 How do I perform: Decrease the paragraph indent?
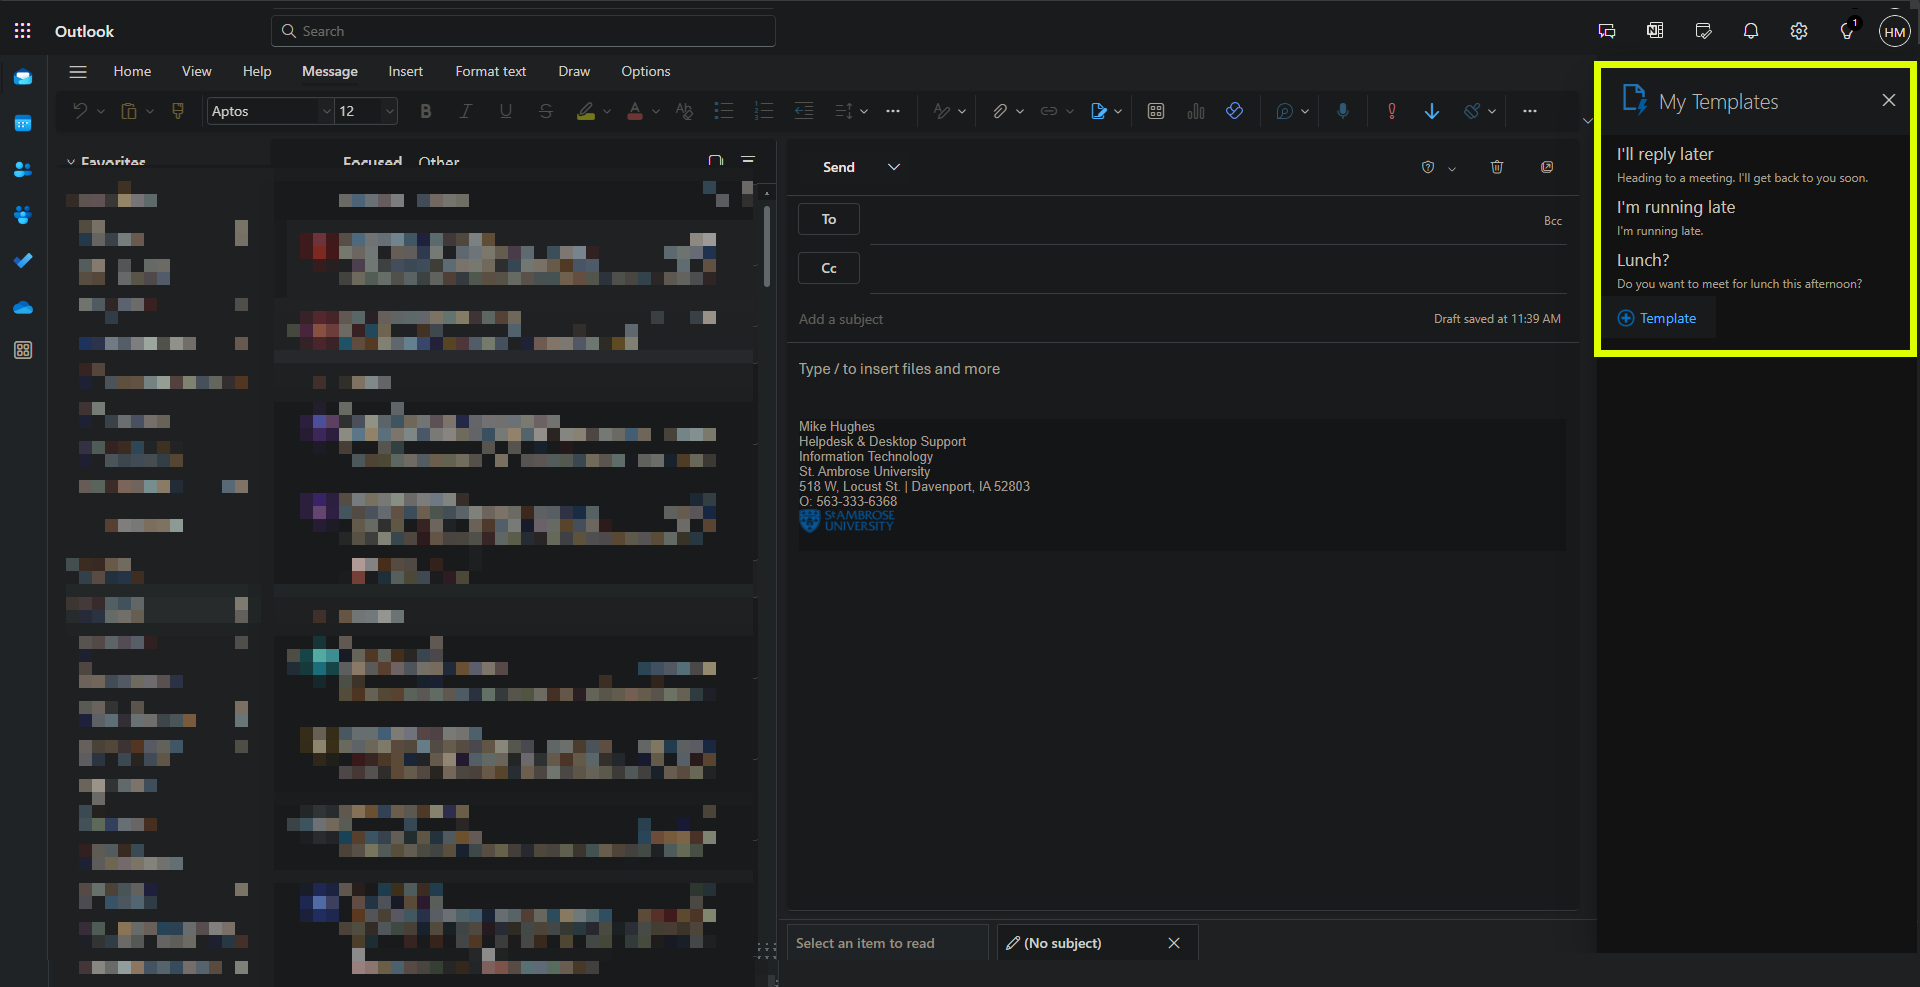click(804, 111)
